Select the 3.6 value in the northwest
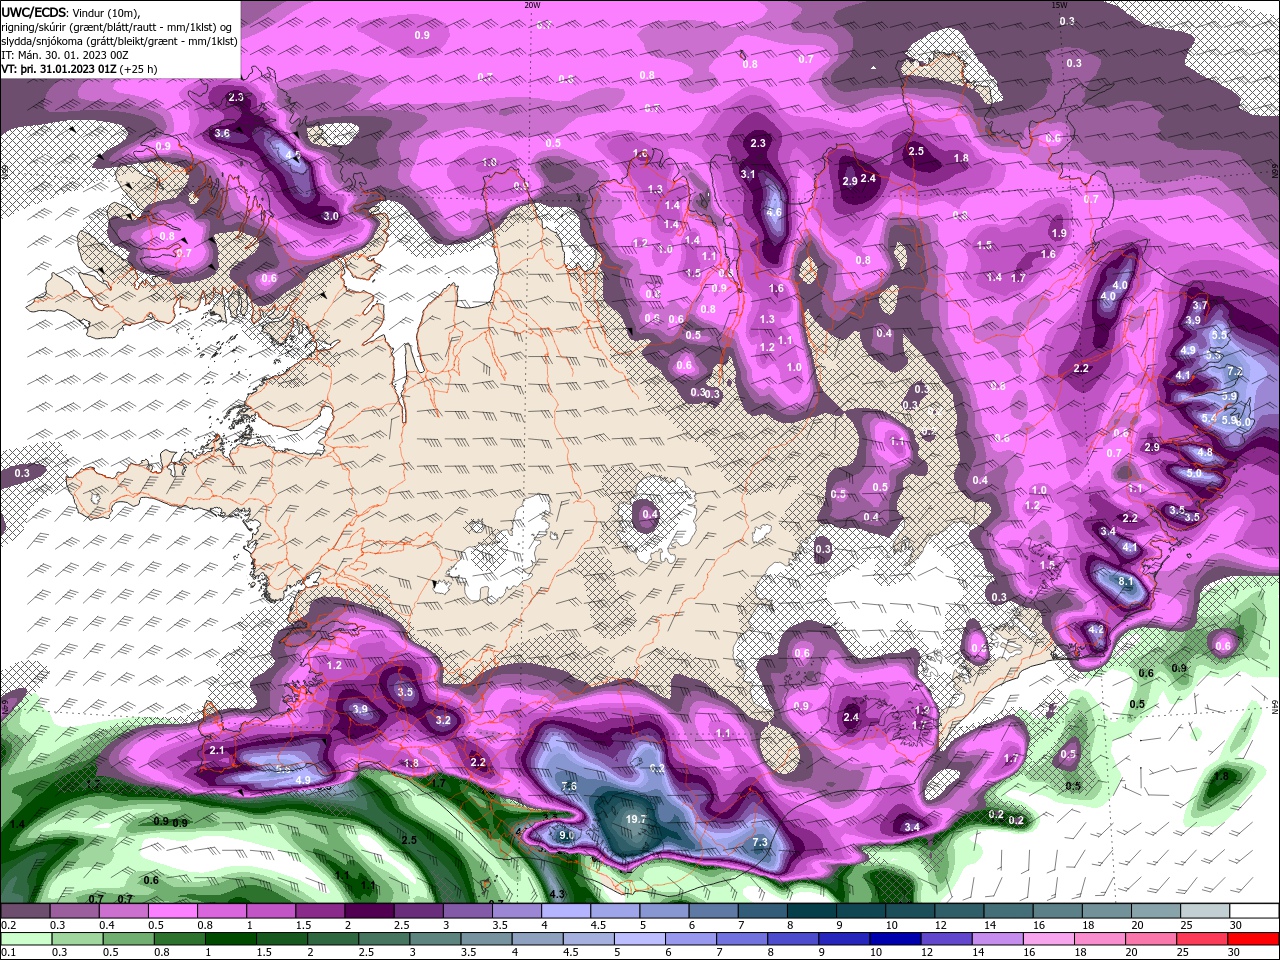The height and width of the screenshot is (960, 1280). tap(223, 133)
